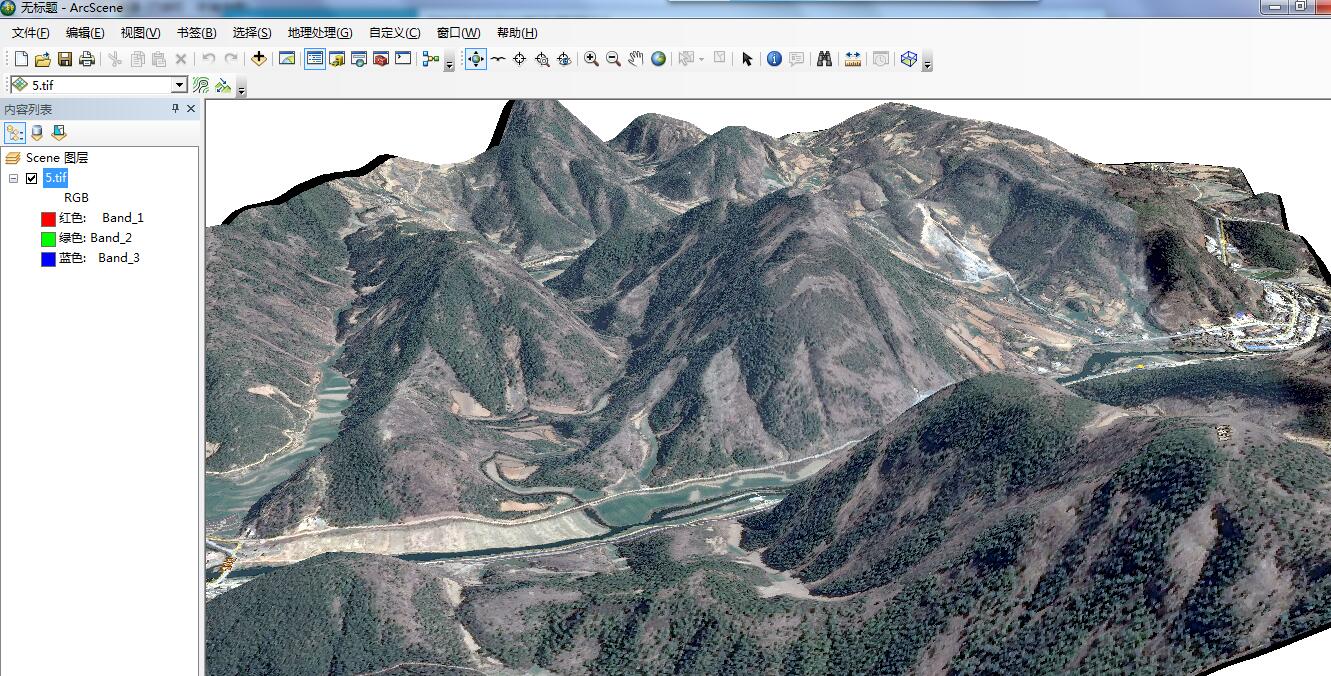Image resolution: width=1331 pixels, height=676 pixels.
Task: Open the Catalog window icon
Action: tap(337, 59)
